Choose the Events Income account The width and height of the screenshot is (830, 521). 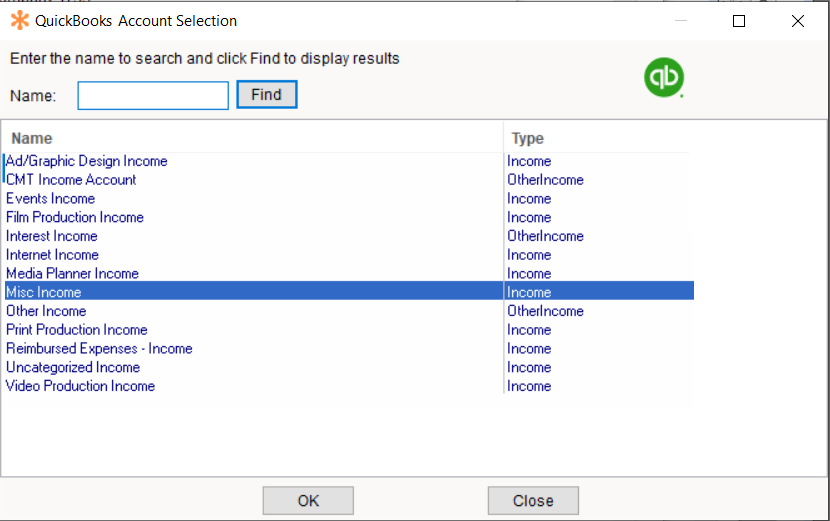(x=51, y=198)
